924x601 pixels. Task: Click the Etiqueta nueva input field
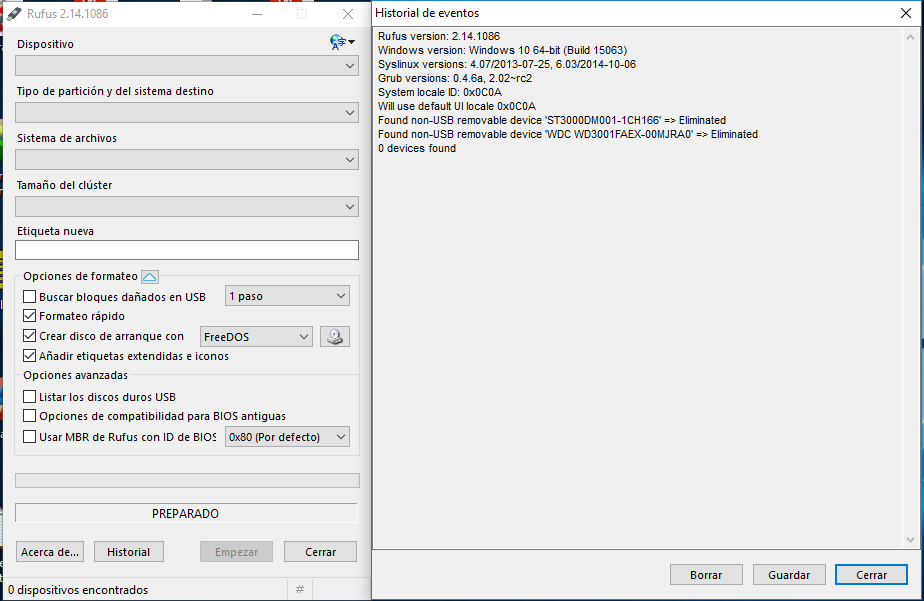pos(187,250)
